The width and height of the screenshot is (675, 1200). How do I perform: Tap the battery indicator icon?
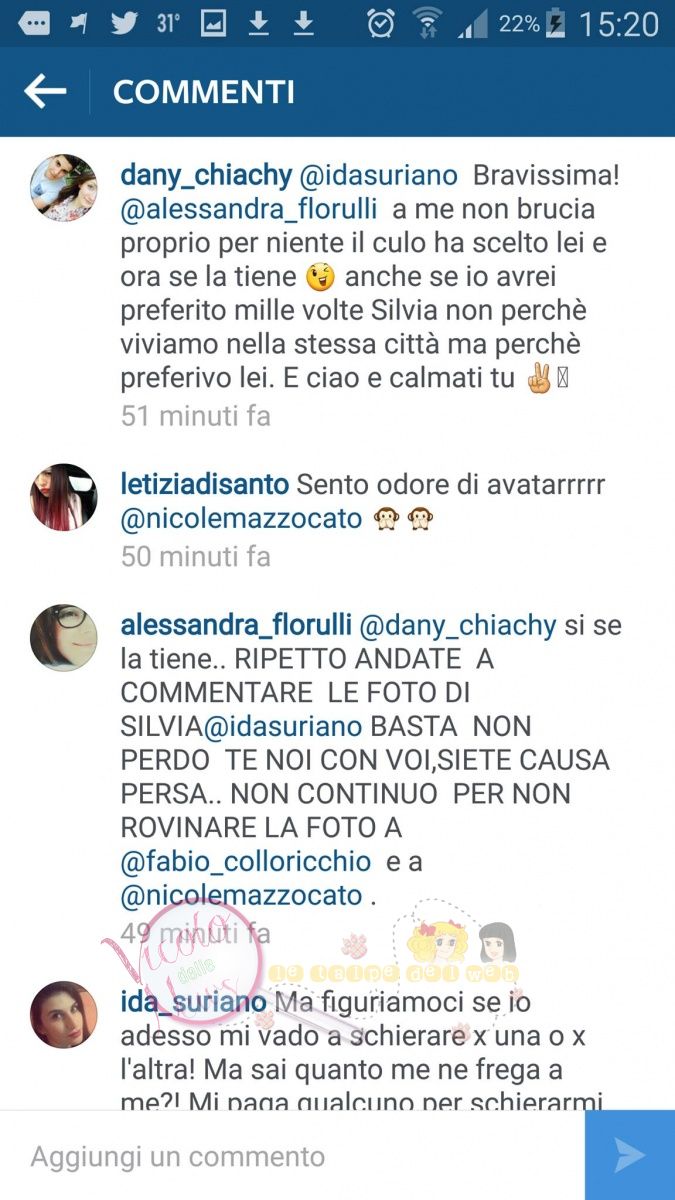557,24
